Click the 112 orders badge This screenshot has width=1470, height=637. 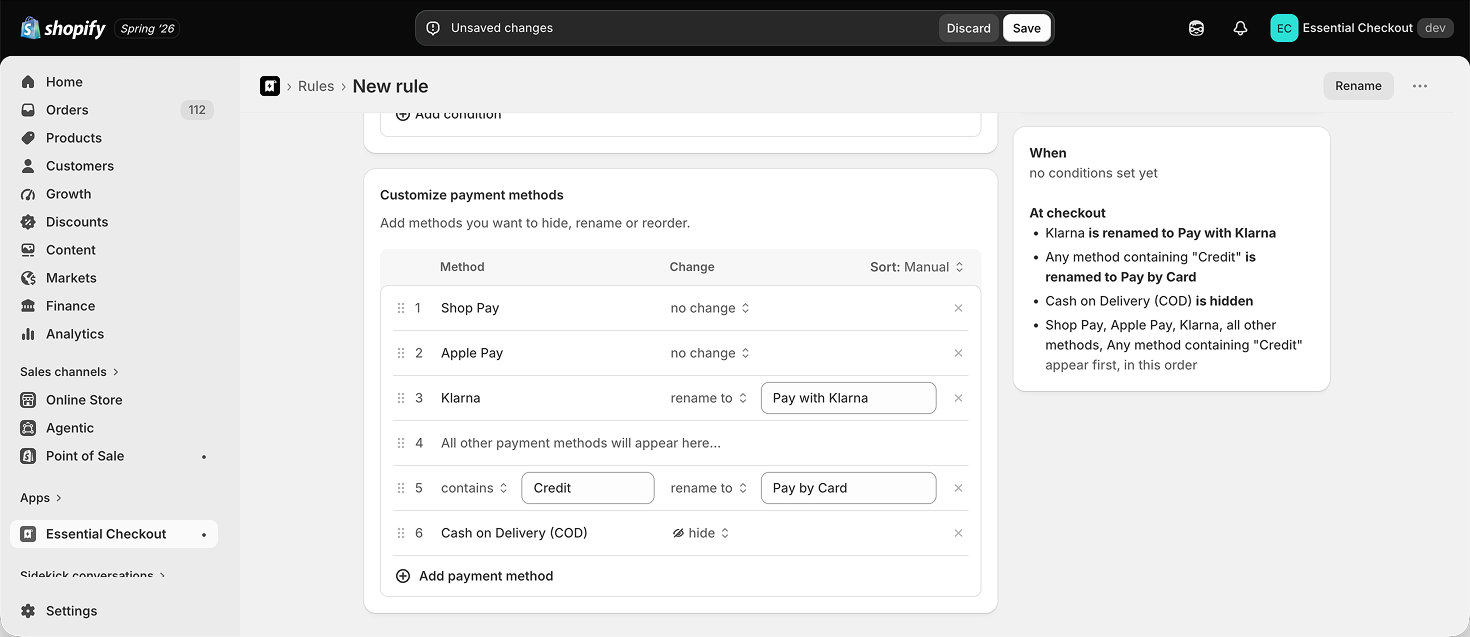(197, 110)
